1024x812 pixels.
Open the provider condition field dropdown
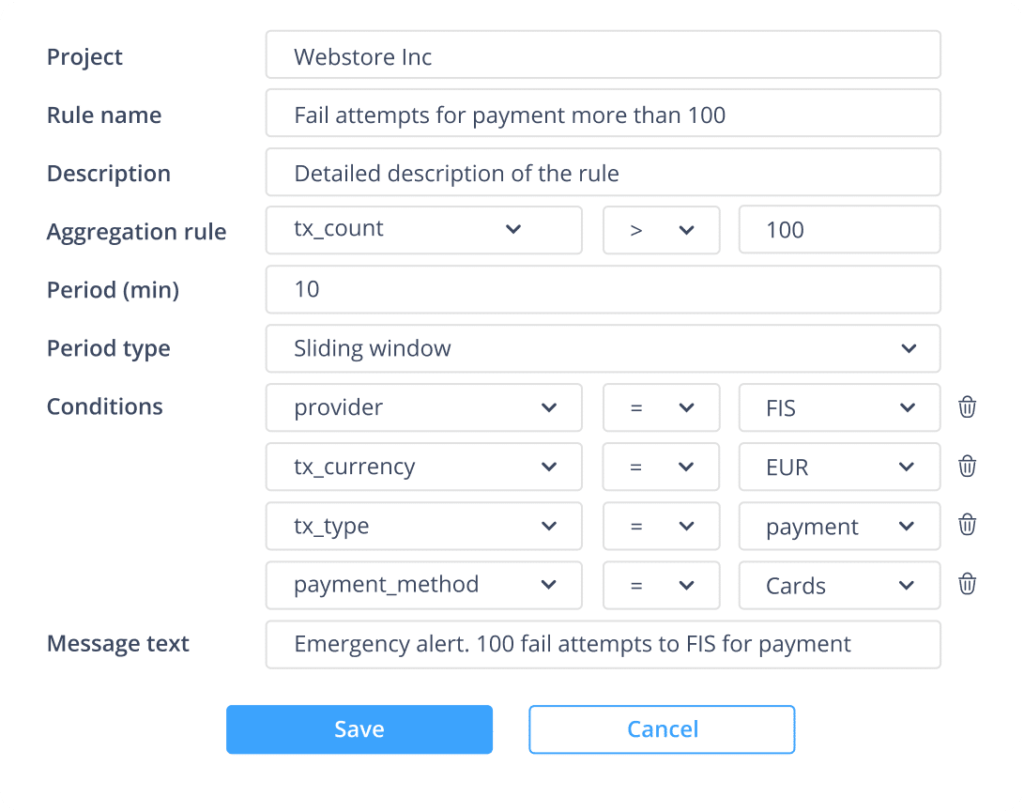pyautogui.click(x=423, y=407)
